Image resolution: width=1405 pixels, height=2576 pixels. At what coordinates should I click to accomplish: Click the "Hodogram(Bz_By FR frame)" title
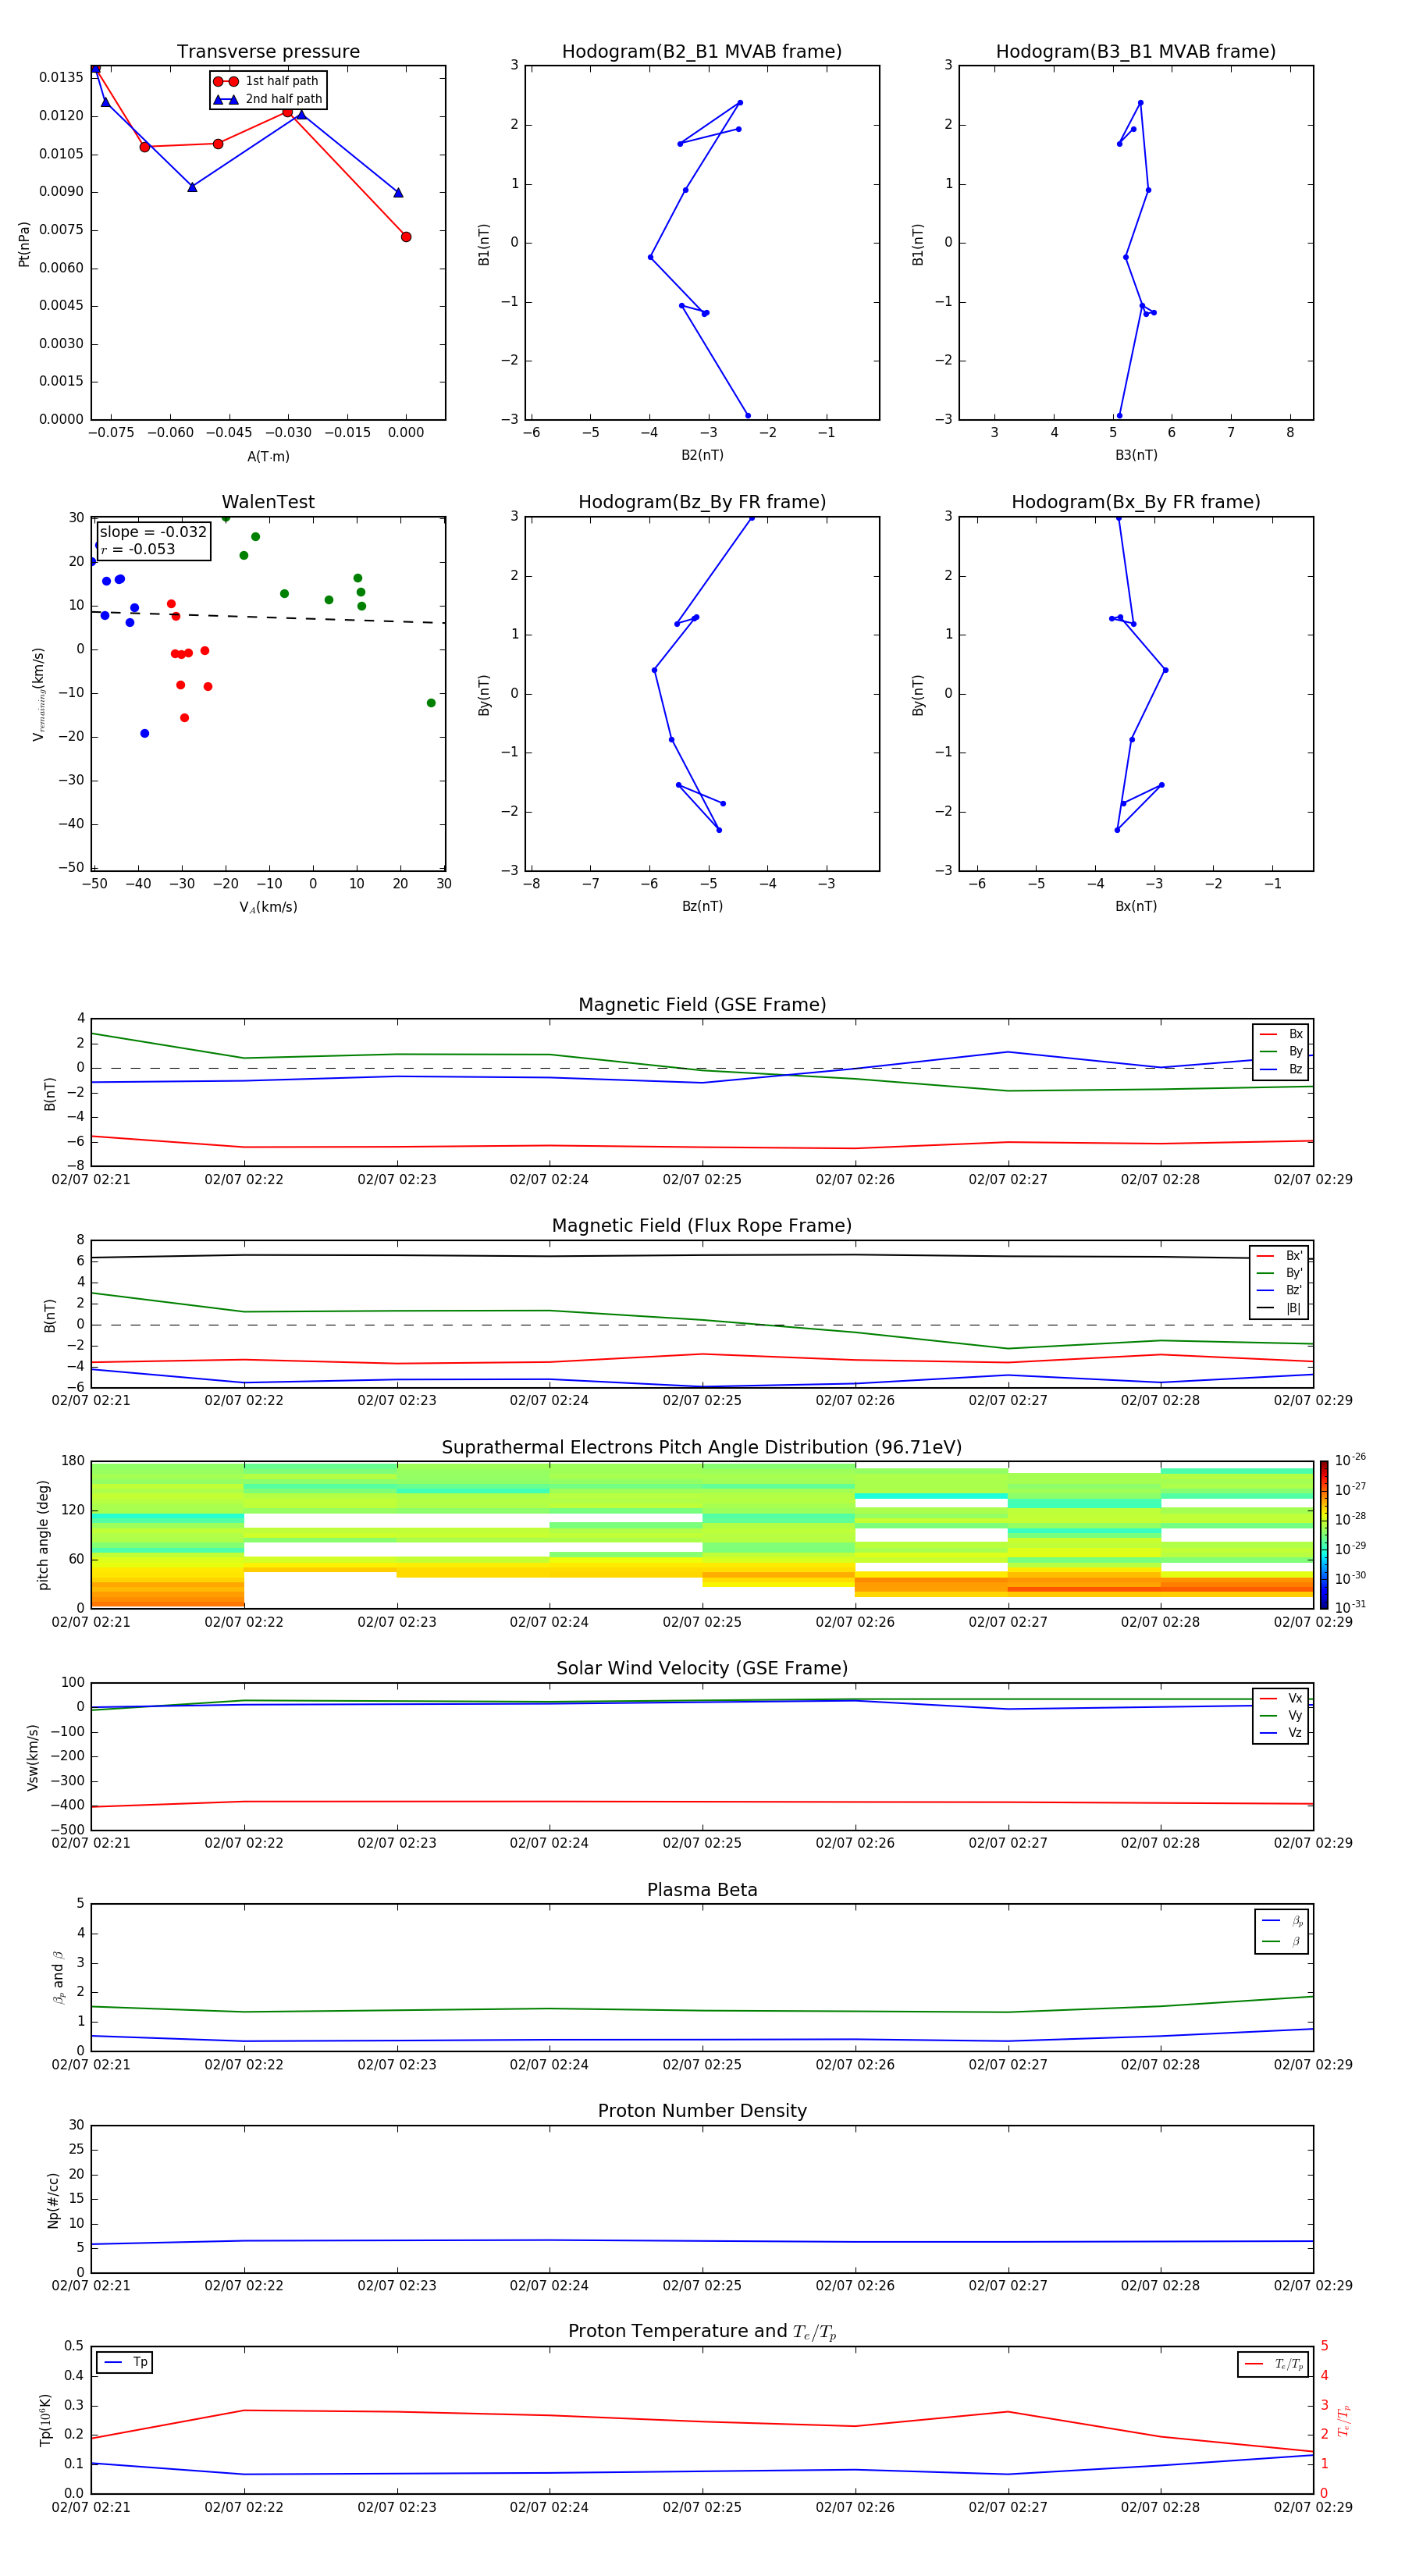coord(702,502)
